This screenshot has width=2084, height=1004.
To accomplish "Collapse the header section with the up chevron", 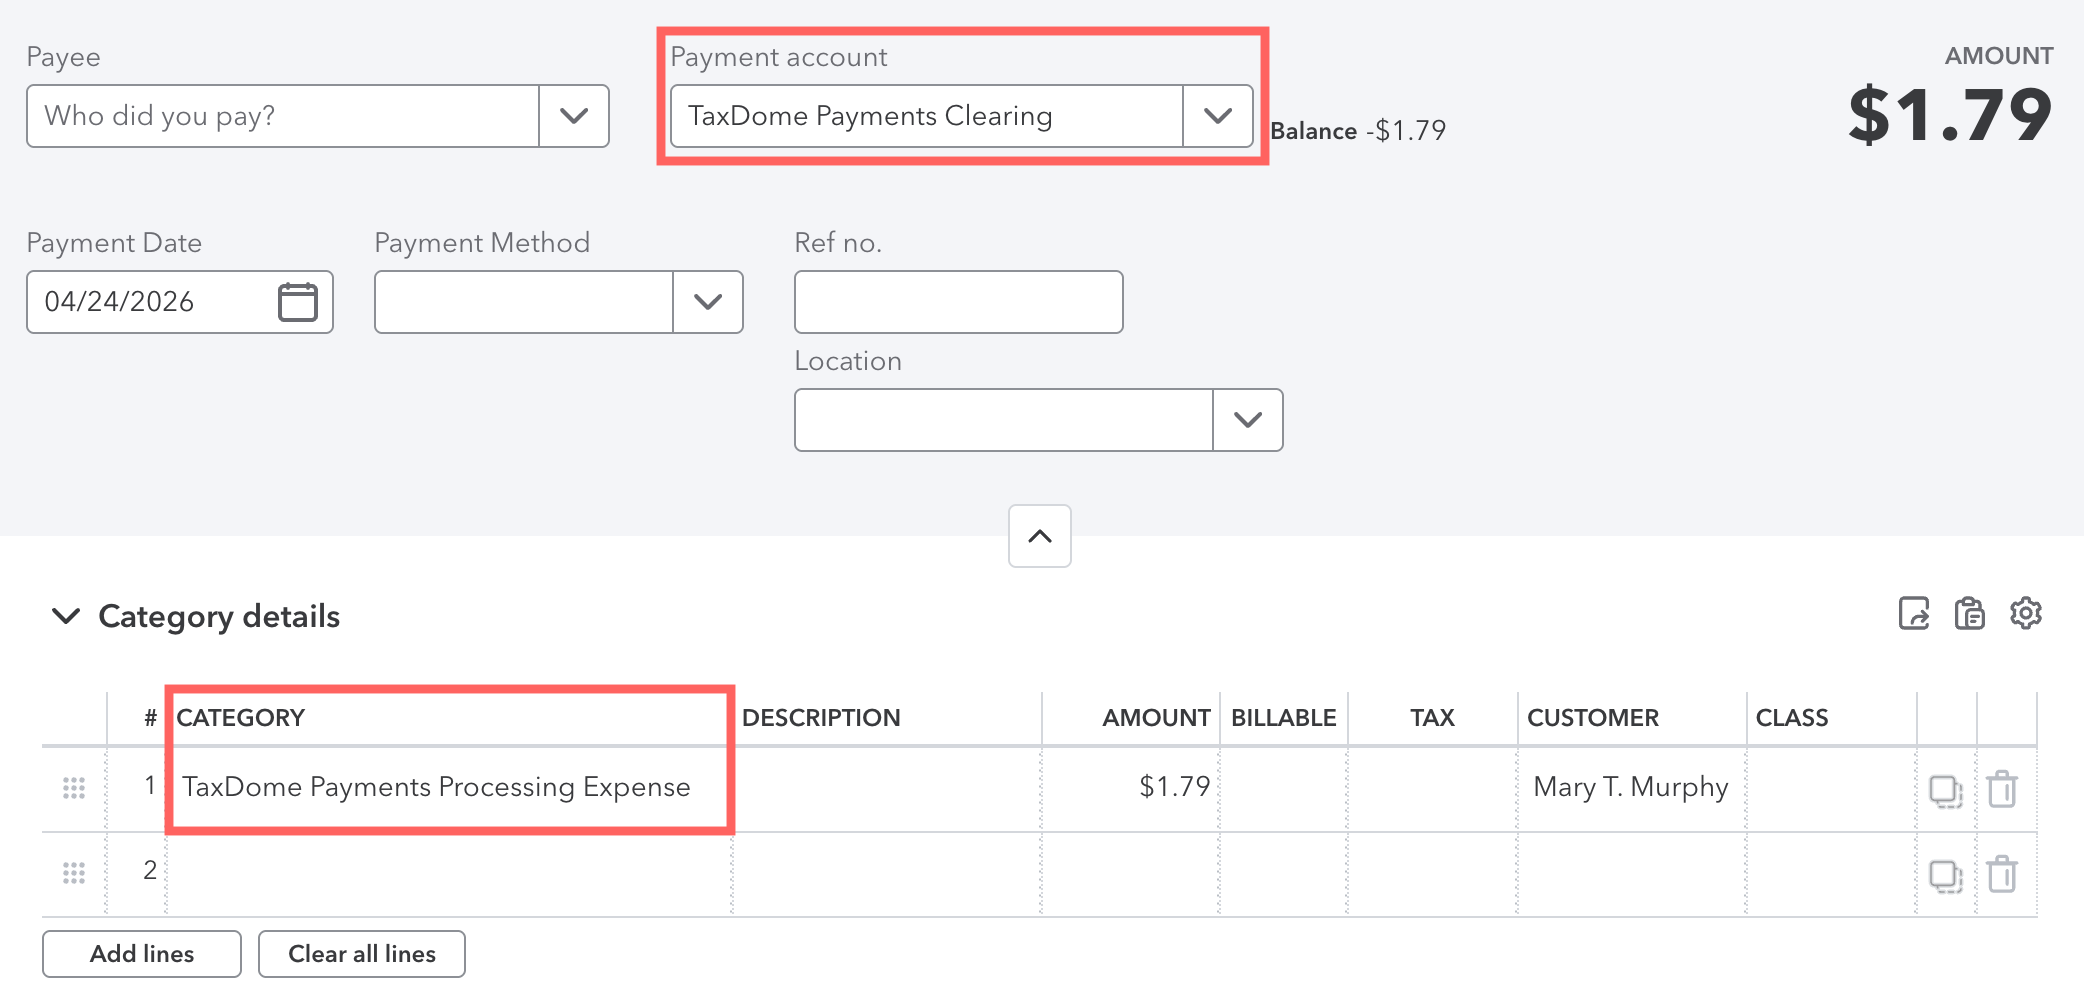I will [1040, 536].
